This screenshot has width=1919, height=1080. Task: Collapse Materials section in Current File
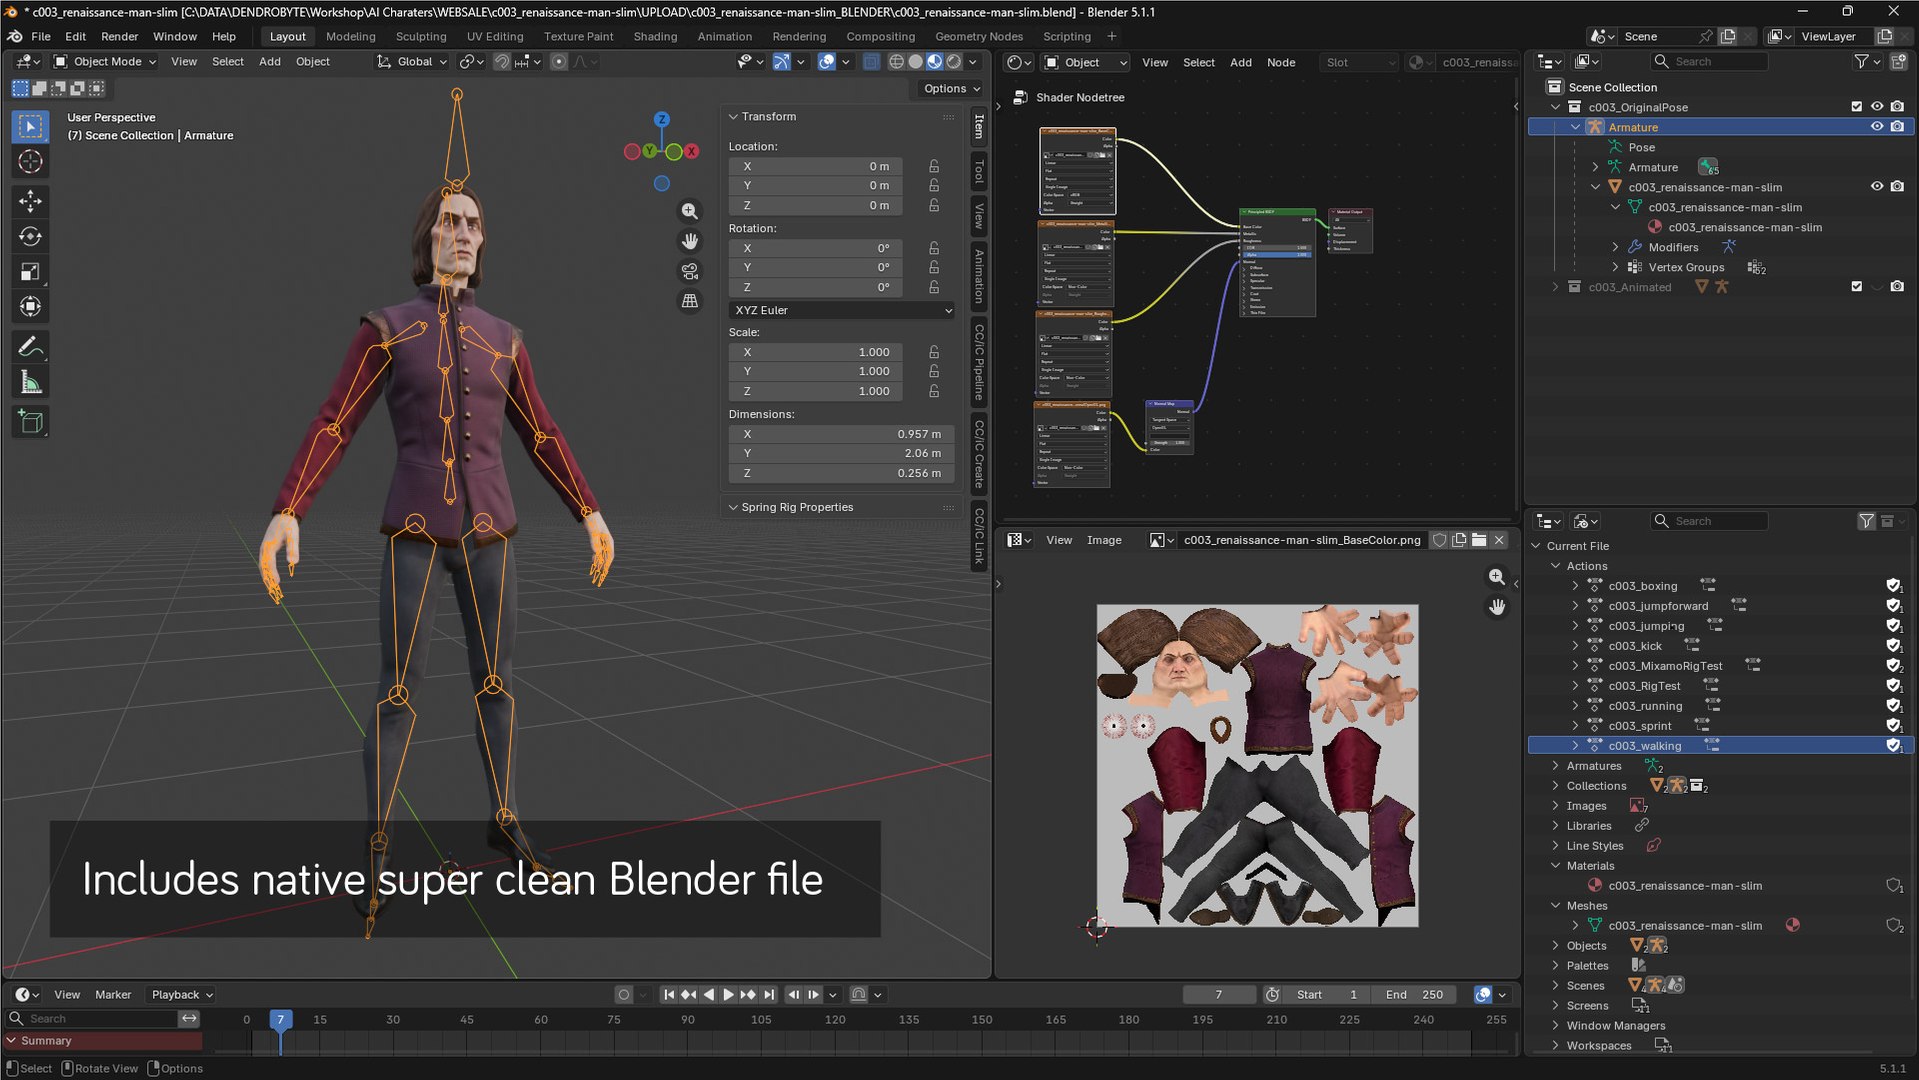pyautogui.click(x=1556, y=866)
